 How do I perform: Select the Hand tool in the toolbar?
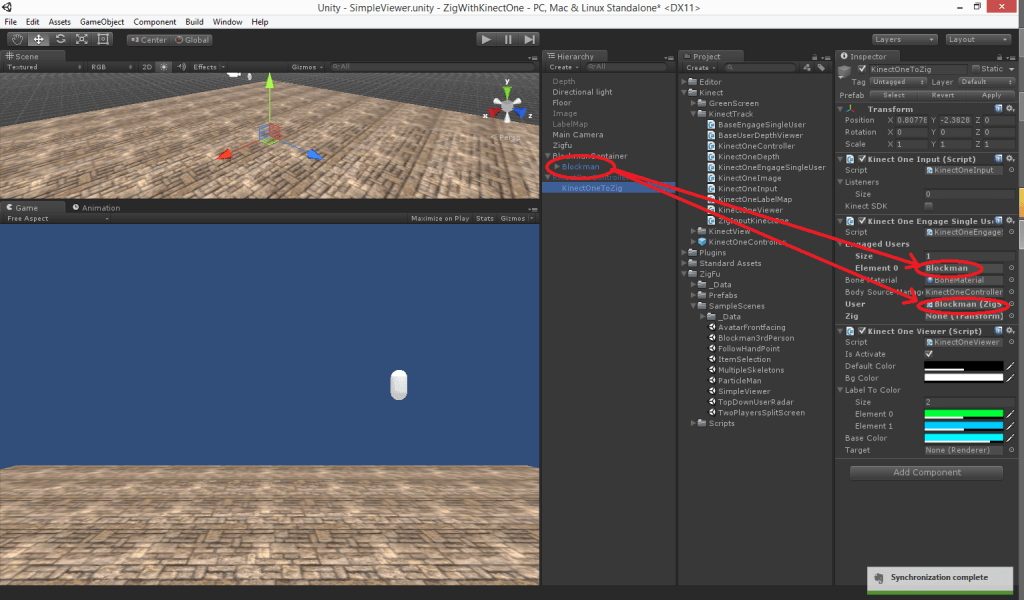point(17,39)
